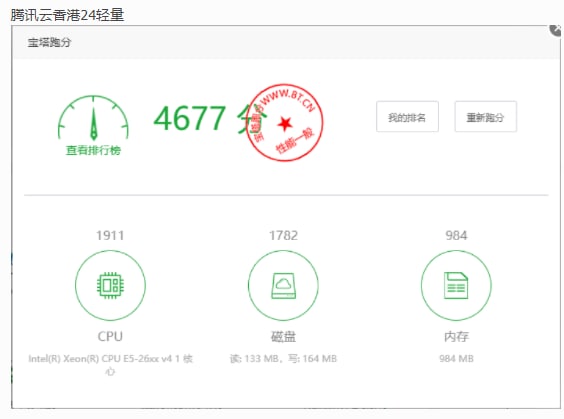The image size is (564, 419).
Task: Click the 我的排名 button
Action: (x=407, y=117)
